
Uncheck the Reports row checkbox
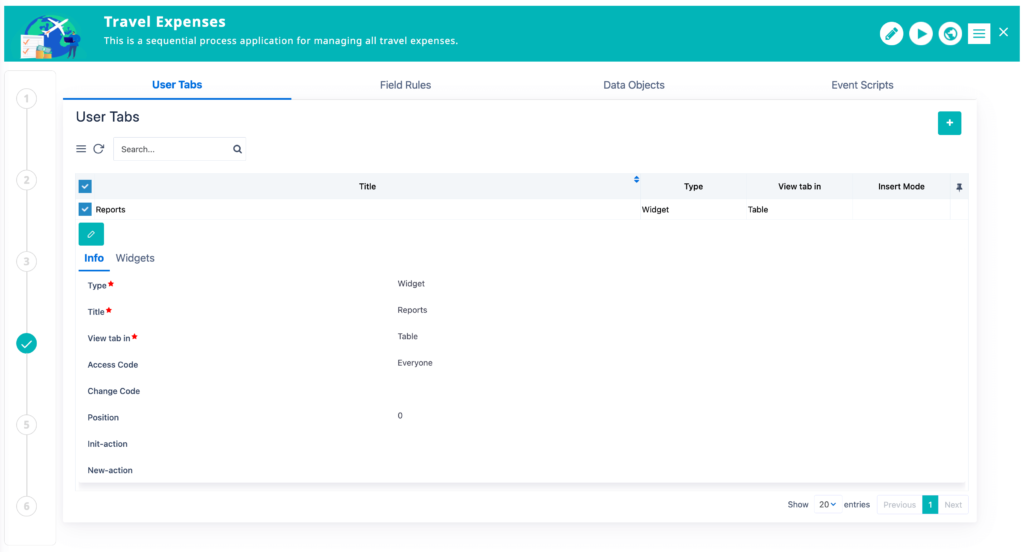click(85, 209)
